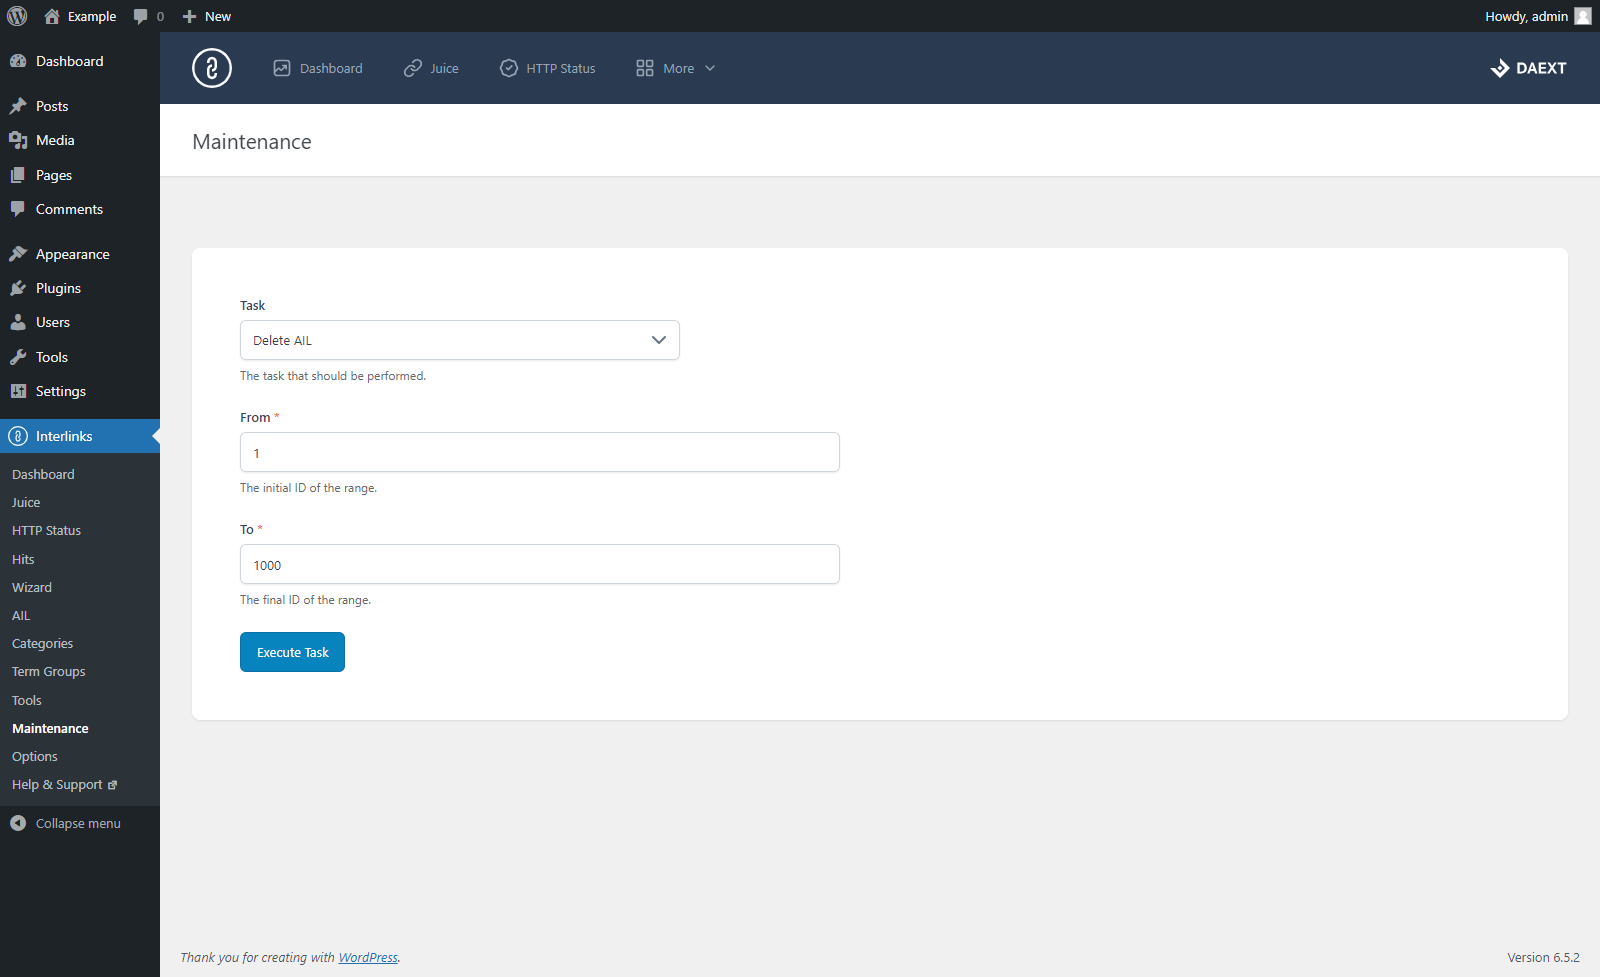Open Appearance in the admin sidebar
The height and width of the screenshot is (977, 1600).
click(72, 254)
